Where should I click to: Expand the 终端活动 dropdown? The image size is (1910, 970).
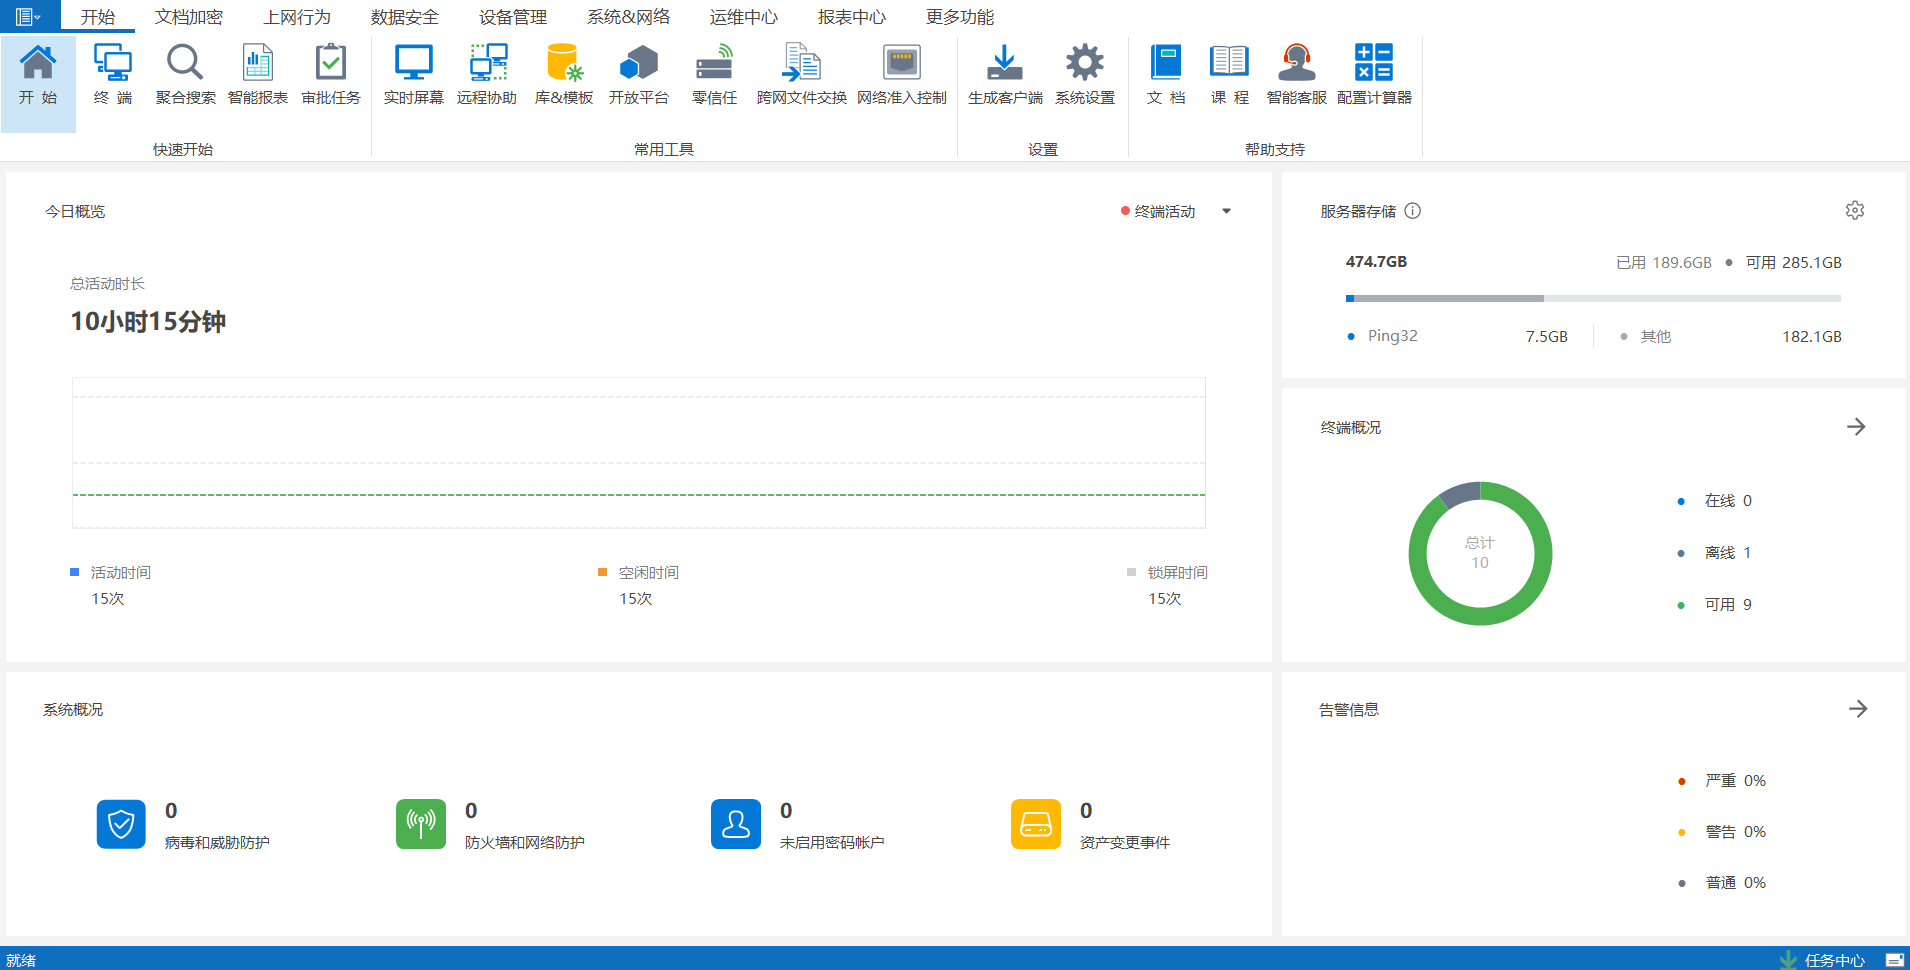pyautogui.click(x=1226, y=212)
